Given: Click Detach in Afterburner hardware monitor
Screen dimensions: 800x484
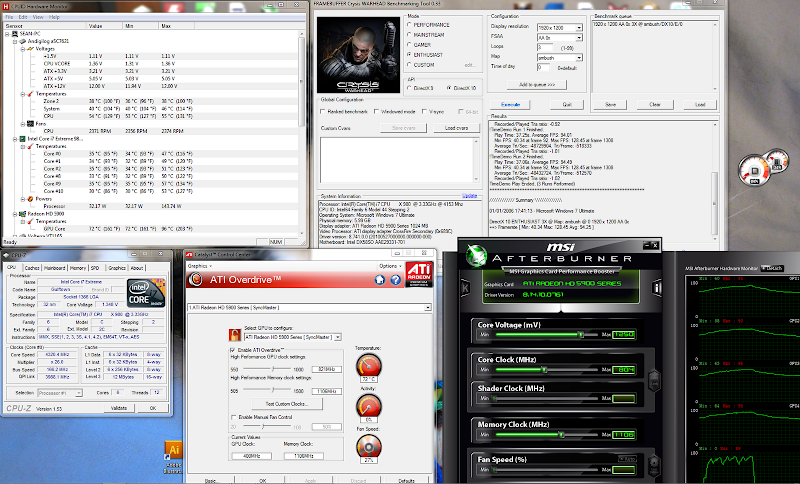Looking at the screenshot, I should click(772, 268).
